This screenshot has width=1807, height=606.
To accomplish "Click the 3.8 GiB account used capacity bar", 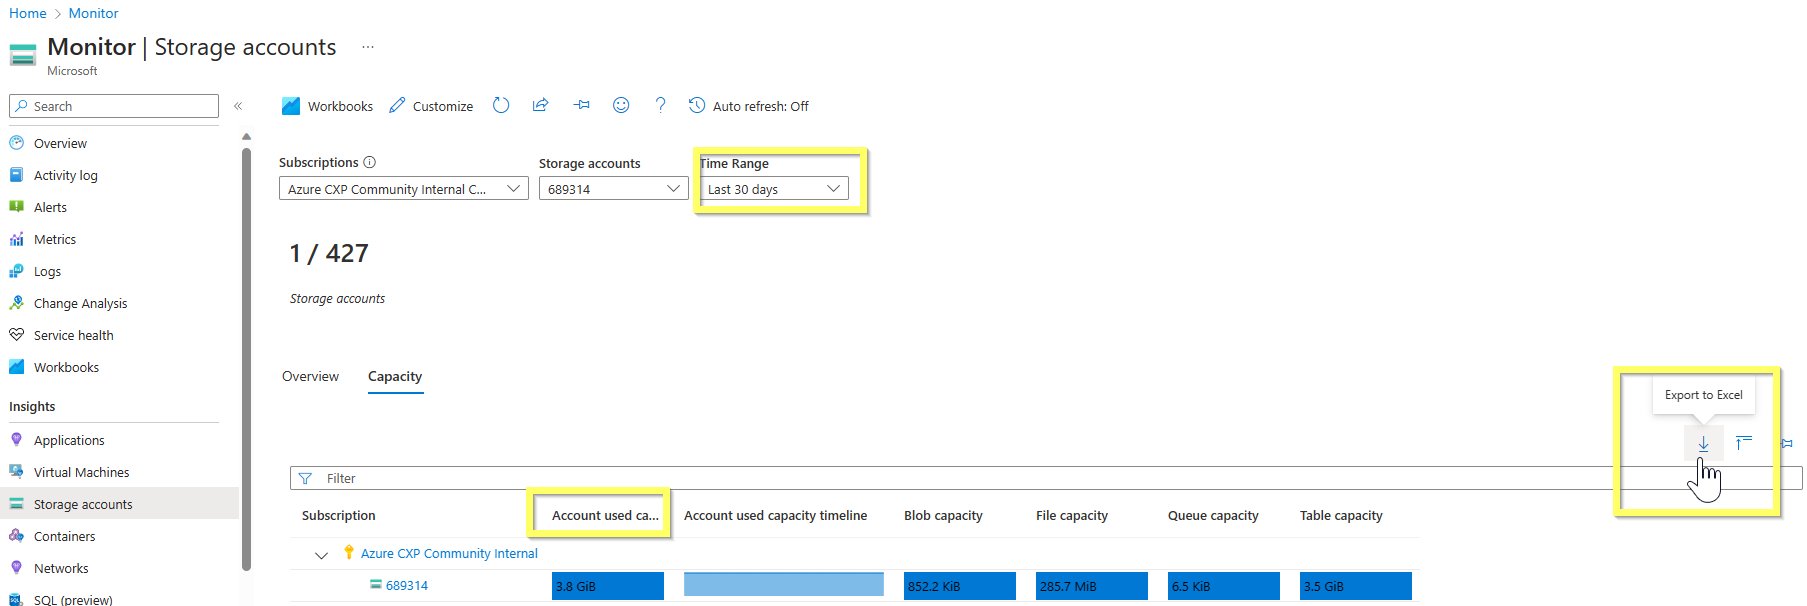I will [608, 586].
